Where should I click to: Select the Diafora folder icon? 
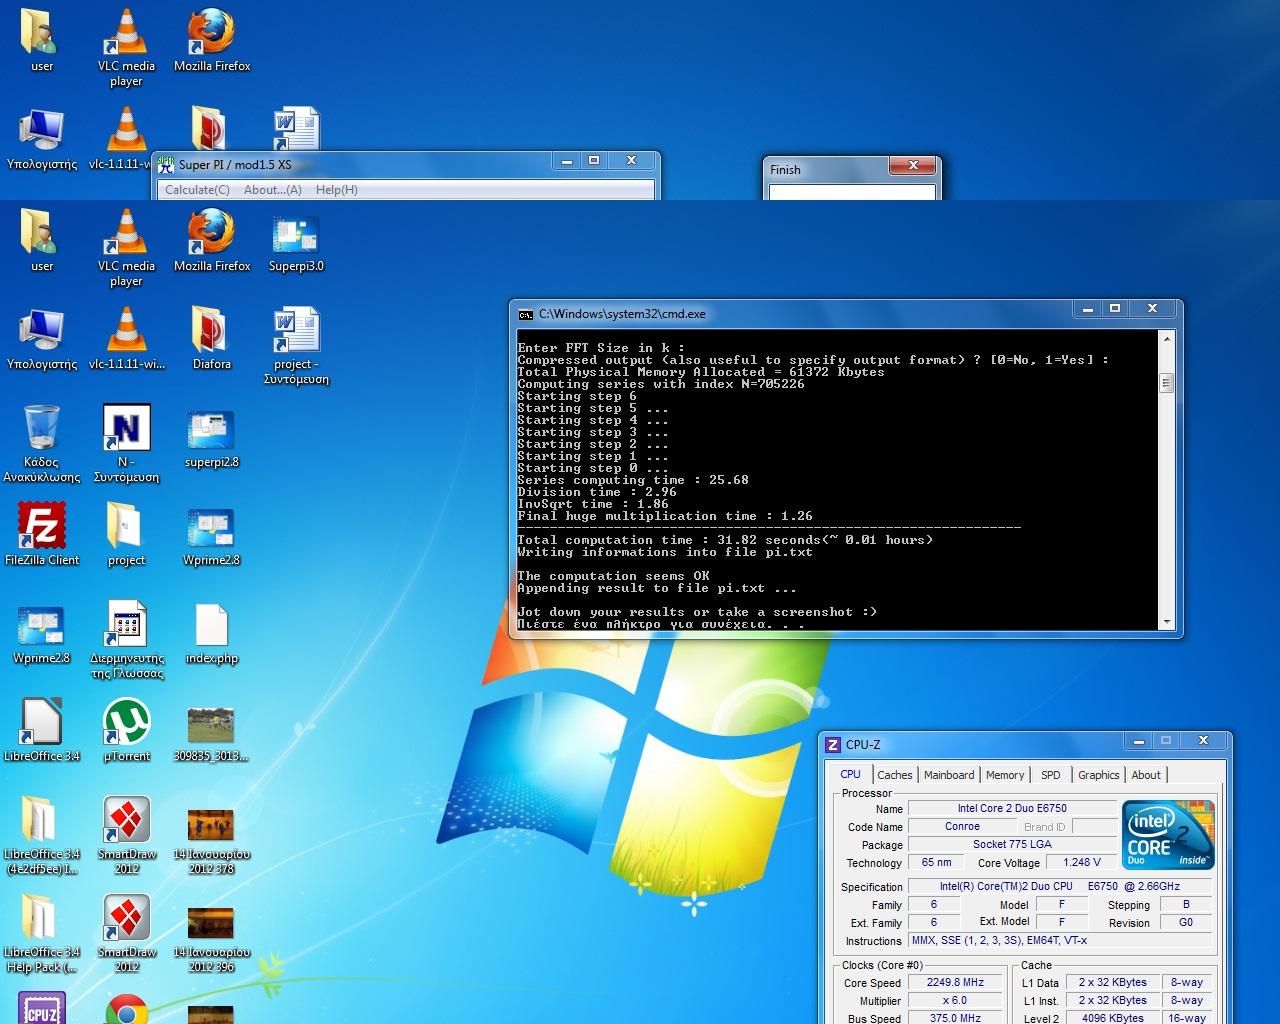coord(211,339)
